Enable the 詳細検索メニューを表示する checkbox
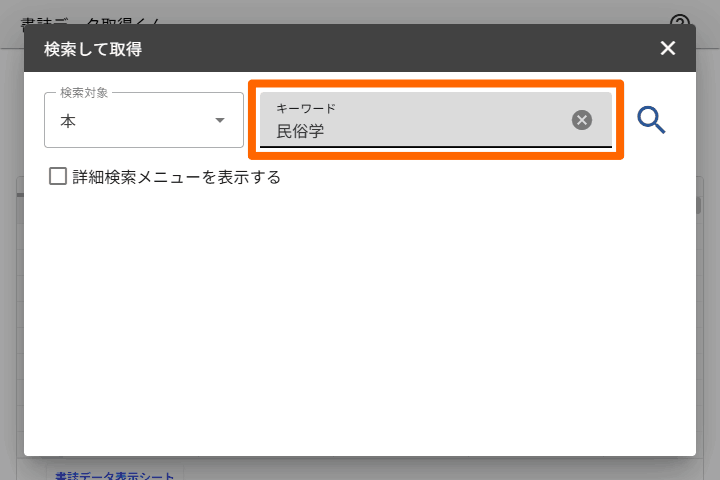Image resolution: width=720 pixels, height=480 pixels. [x=58, y=177]
